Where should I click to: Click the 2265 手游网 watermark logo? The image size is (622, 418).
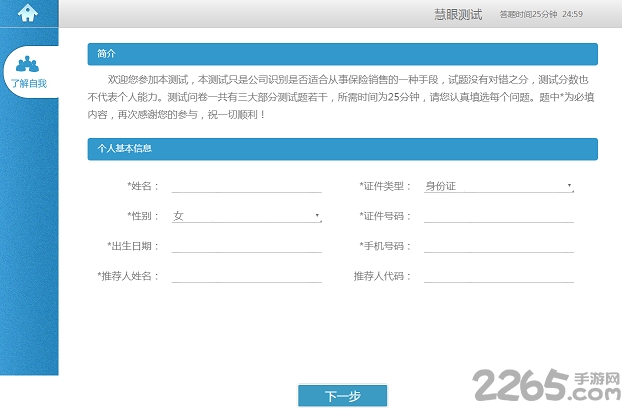tap(546, 386)
